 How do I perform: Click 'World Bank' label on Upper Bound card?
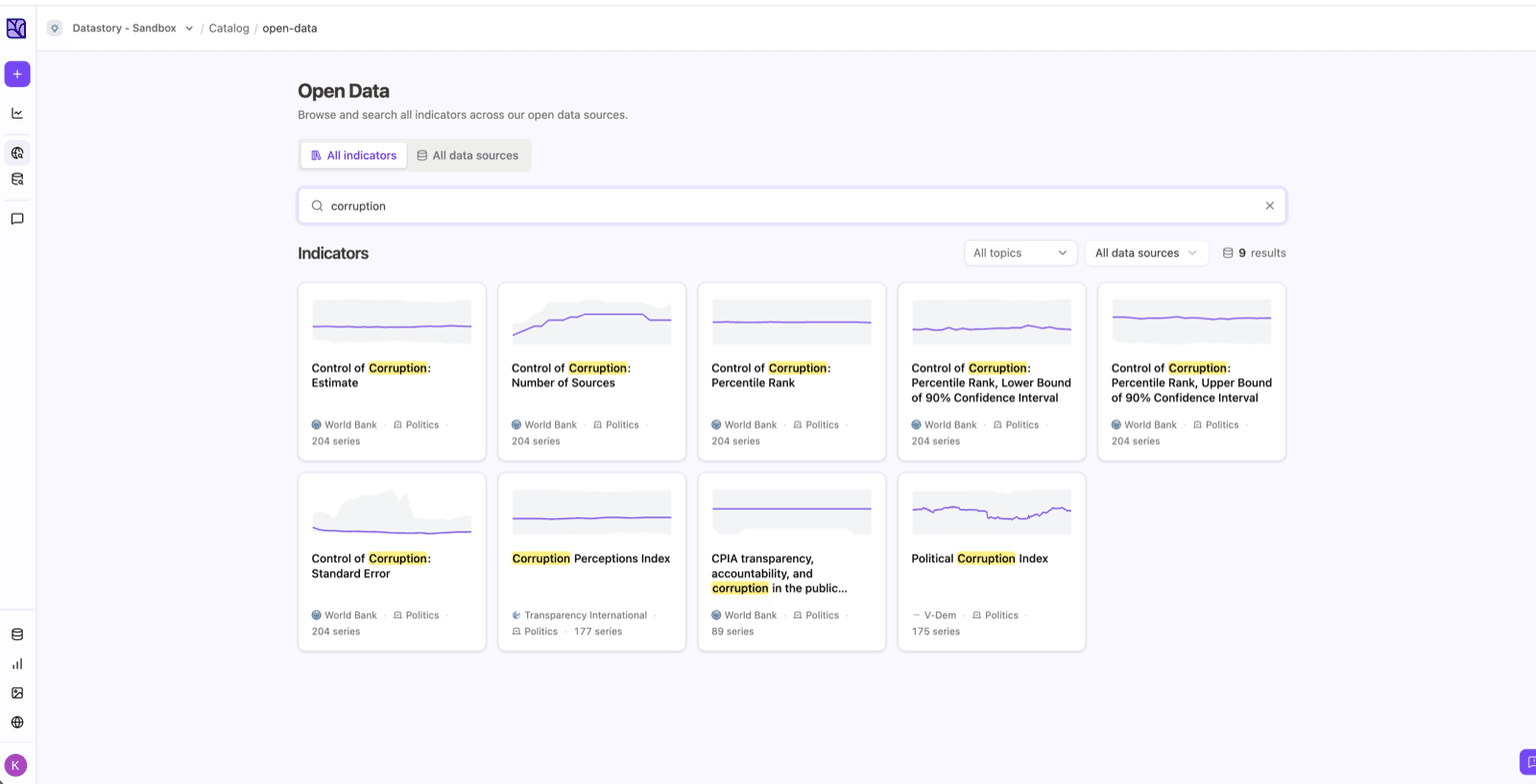click(1151, 425)
